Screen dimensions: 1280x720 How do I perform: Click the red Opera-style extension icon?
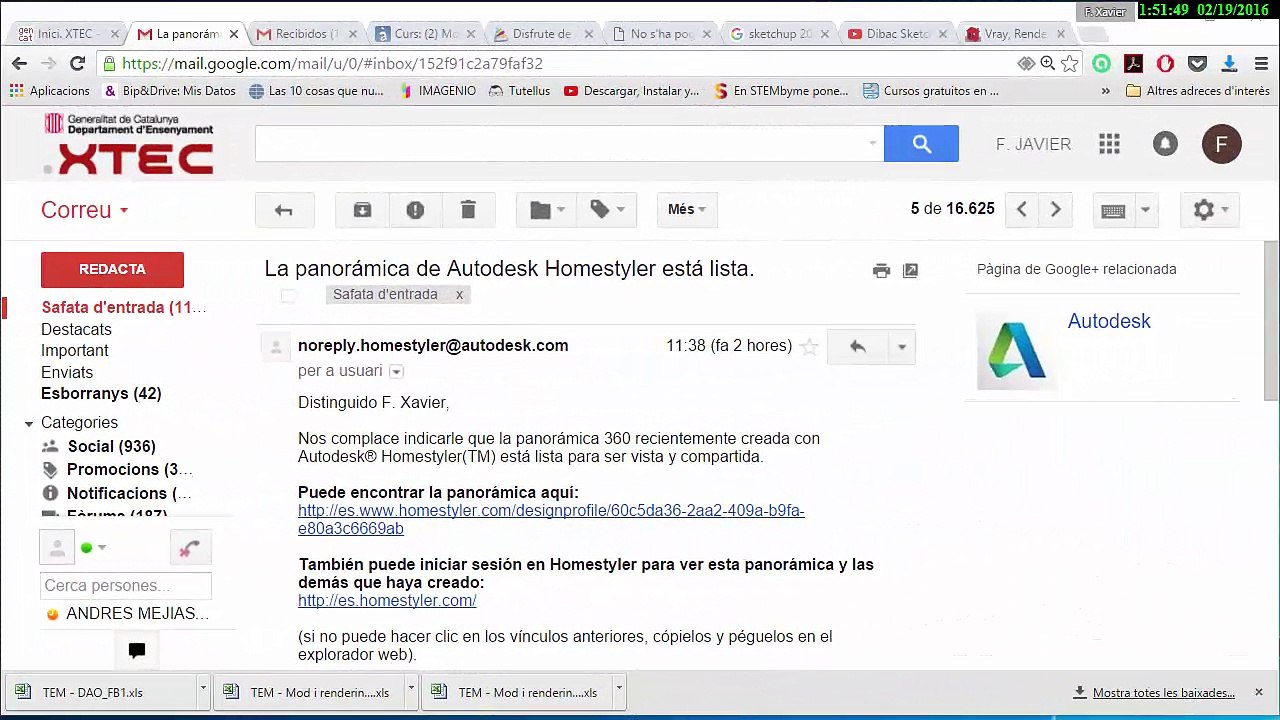click(1165, 63)
